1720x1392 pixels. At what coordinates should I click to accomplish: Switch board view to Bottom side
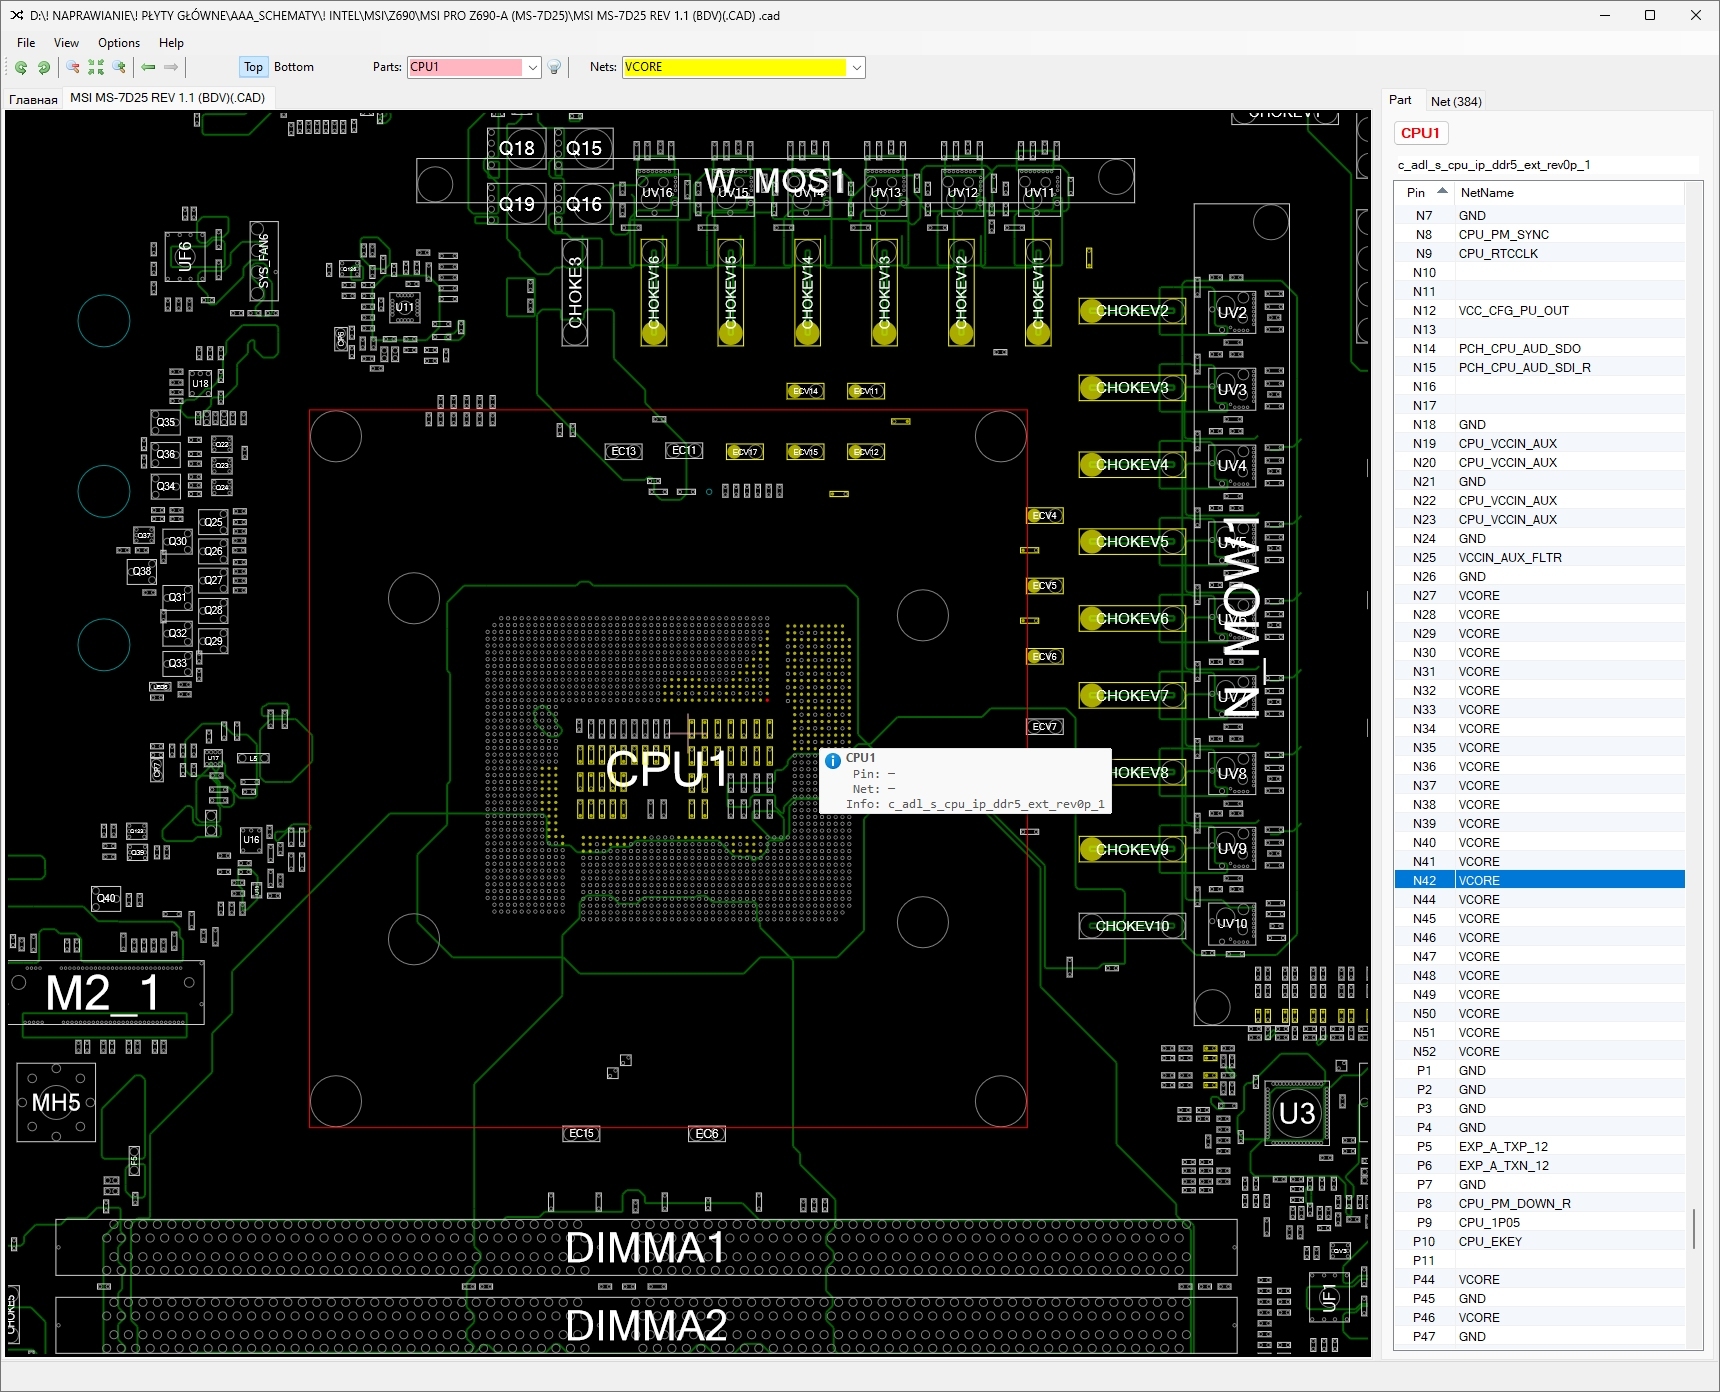tap(294, 67)
